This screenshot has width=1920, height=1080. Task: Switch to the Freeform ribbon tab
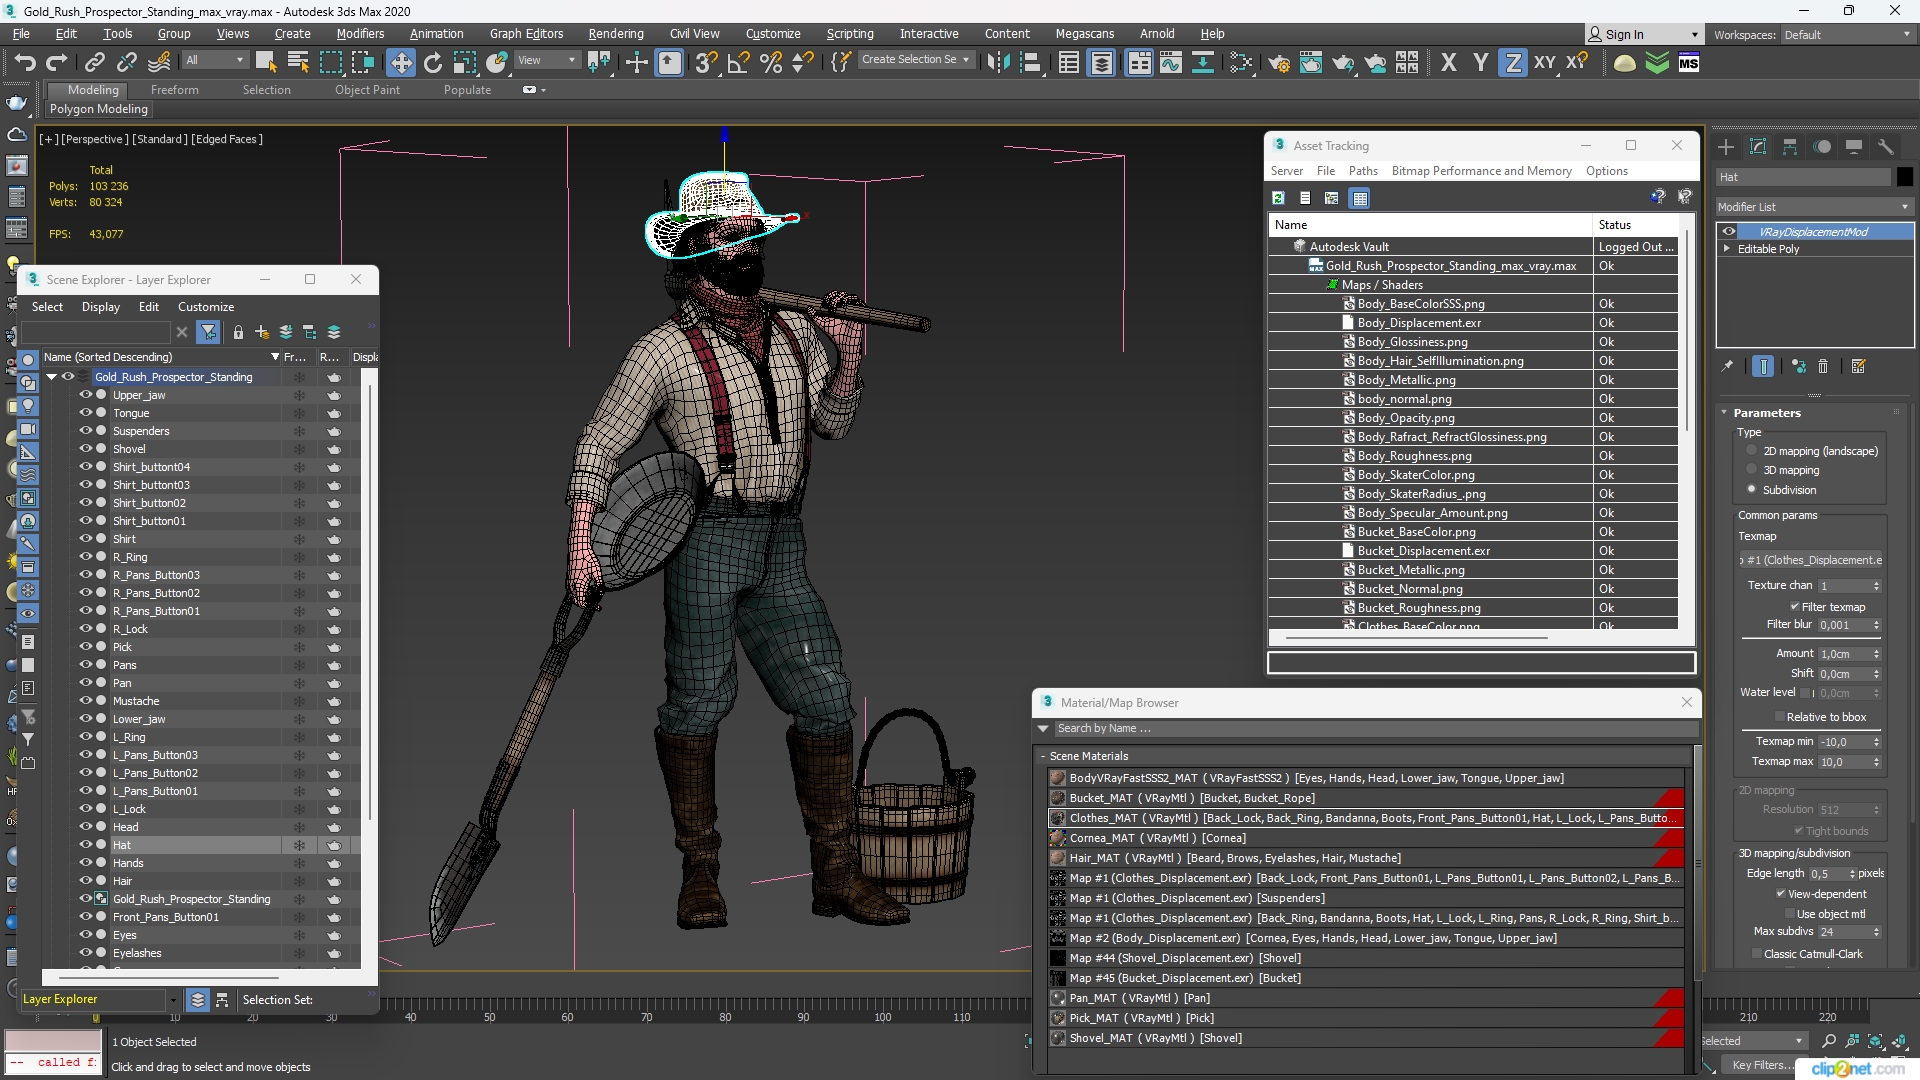tap(175, 90)
